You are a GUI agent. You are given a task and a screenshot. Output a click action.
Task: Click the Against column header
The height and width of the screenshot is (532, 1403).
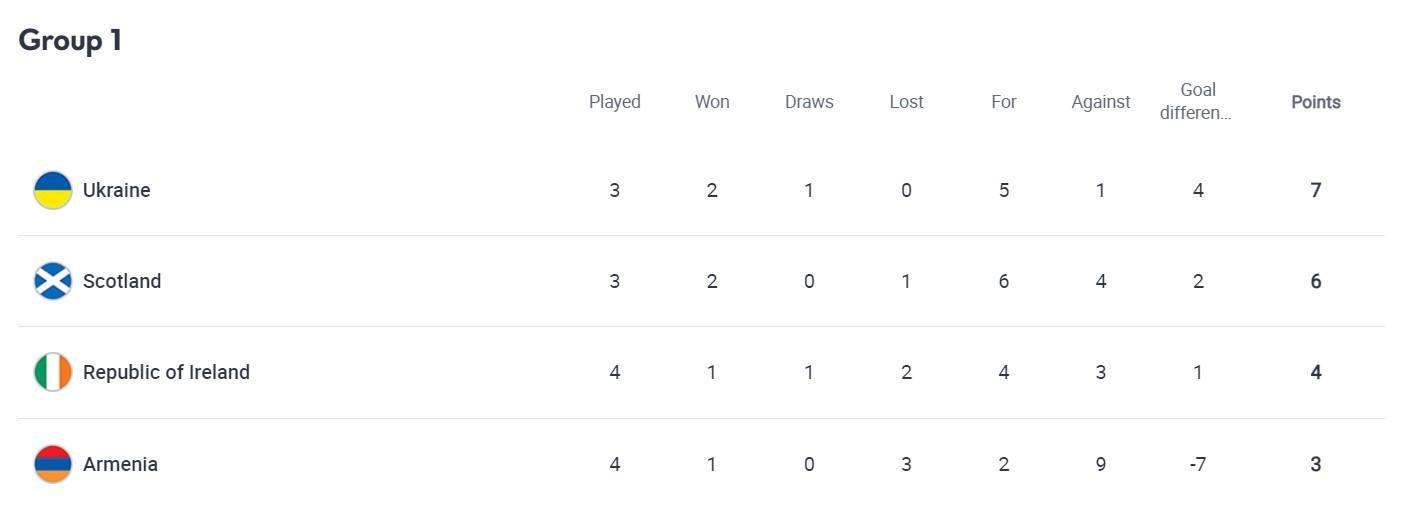[1101, 102]
